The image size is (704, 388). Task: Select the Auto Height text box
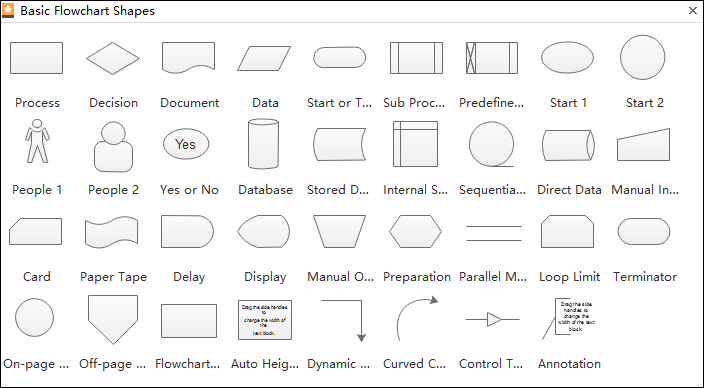(x=265, y=320)
